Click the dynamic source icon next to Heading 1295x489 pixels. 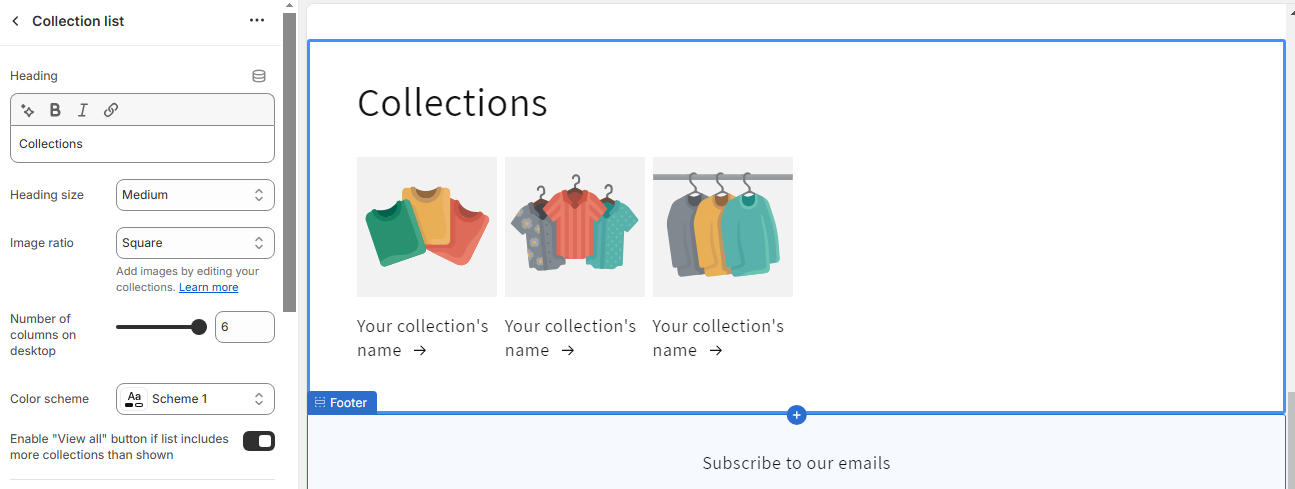pos(259,76)
